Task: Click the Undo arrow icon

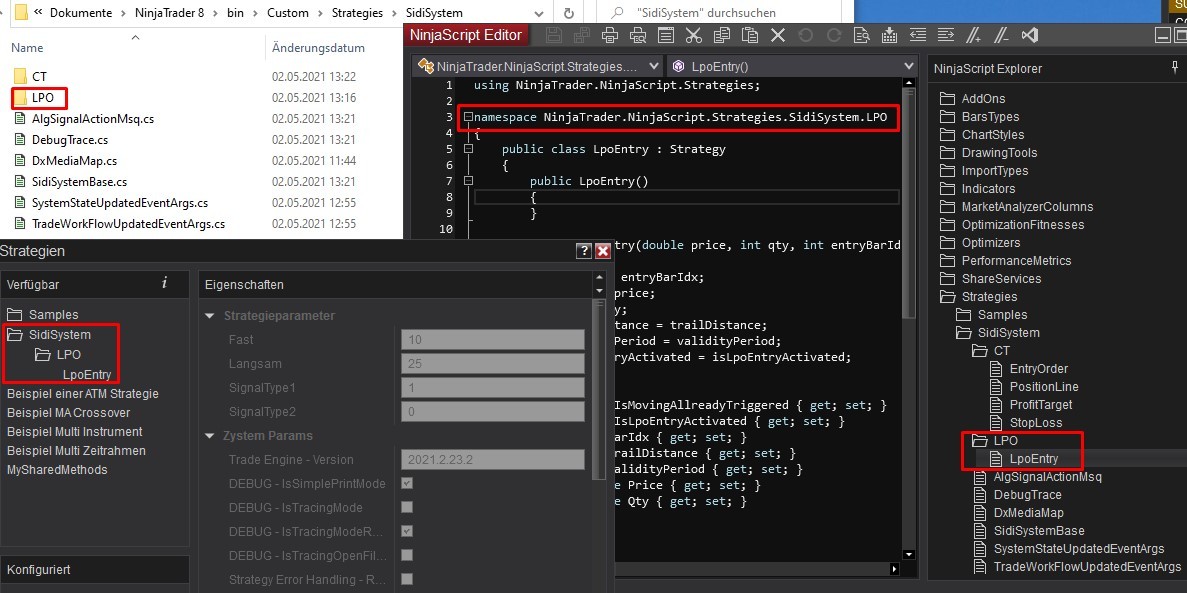Action: (x=805, y=35)
